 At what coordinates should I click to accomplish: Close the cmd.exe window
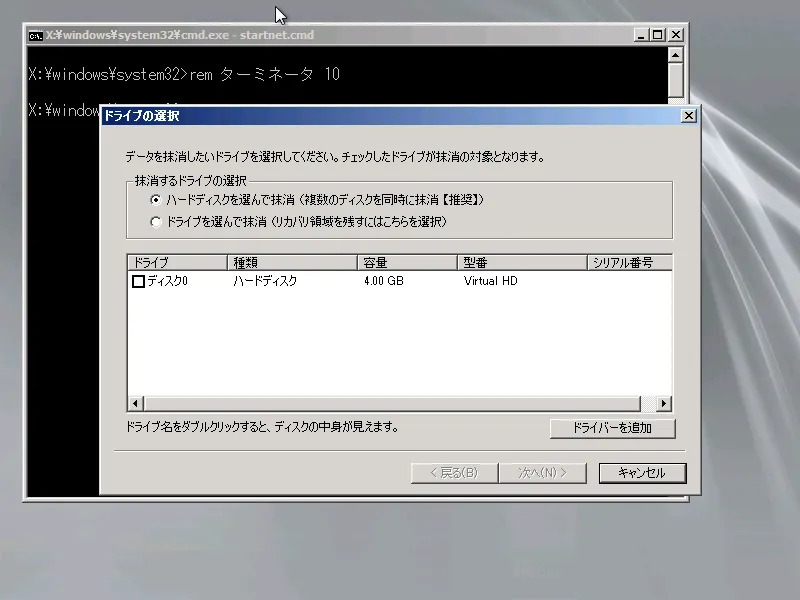[676, 35]
